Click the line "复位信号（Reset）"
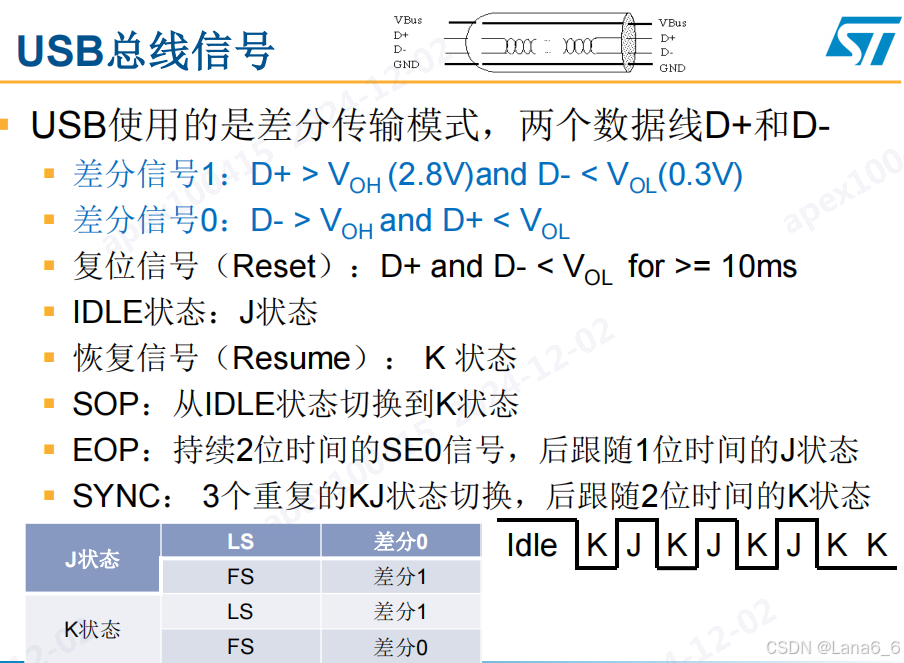Image resolution: width=904 pixels, height=663 pixels. coord(435,267)
